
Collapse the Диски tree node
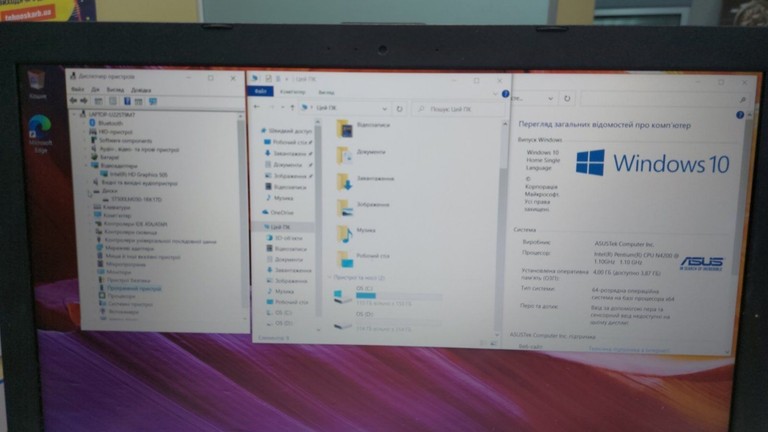click(x=90, y=192)
